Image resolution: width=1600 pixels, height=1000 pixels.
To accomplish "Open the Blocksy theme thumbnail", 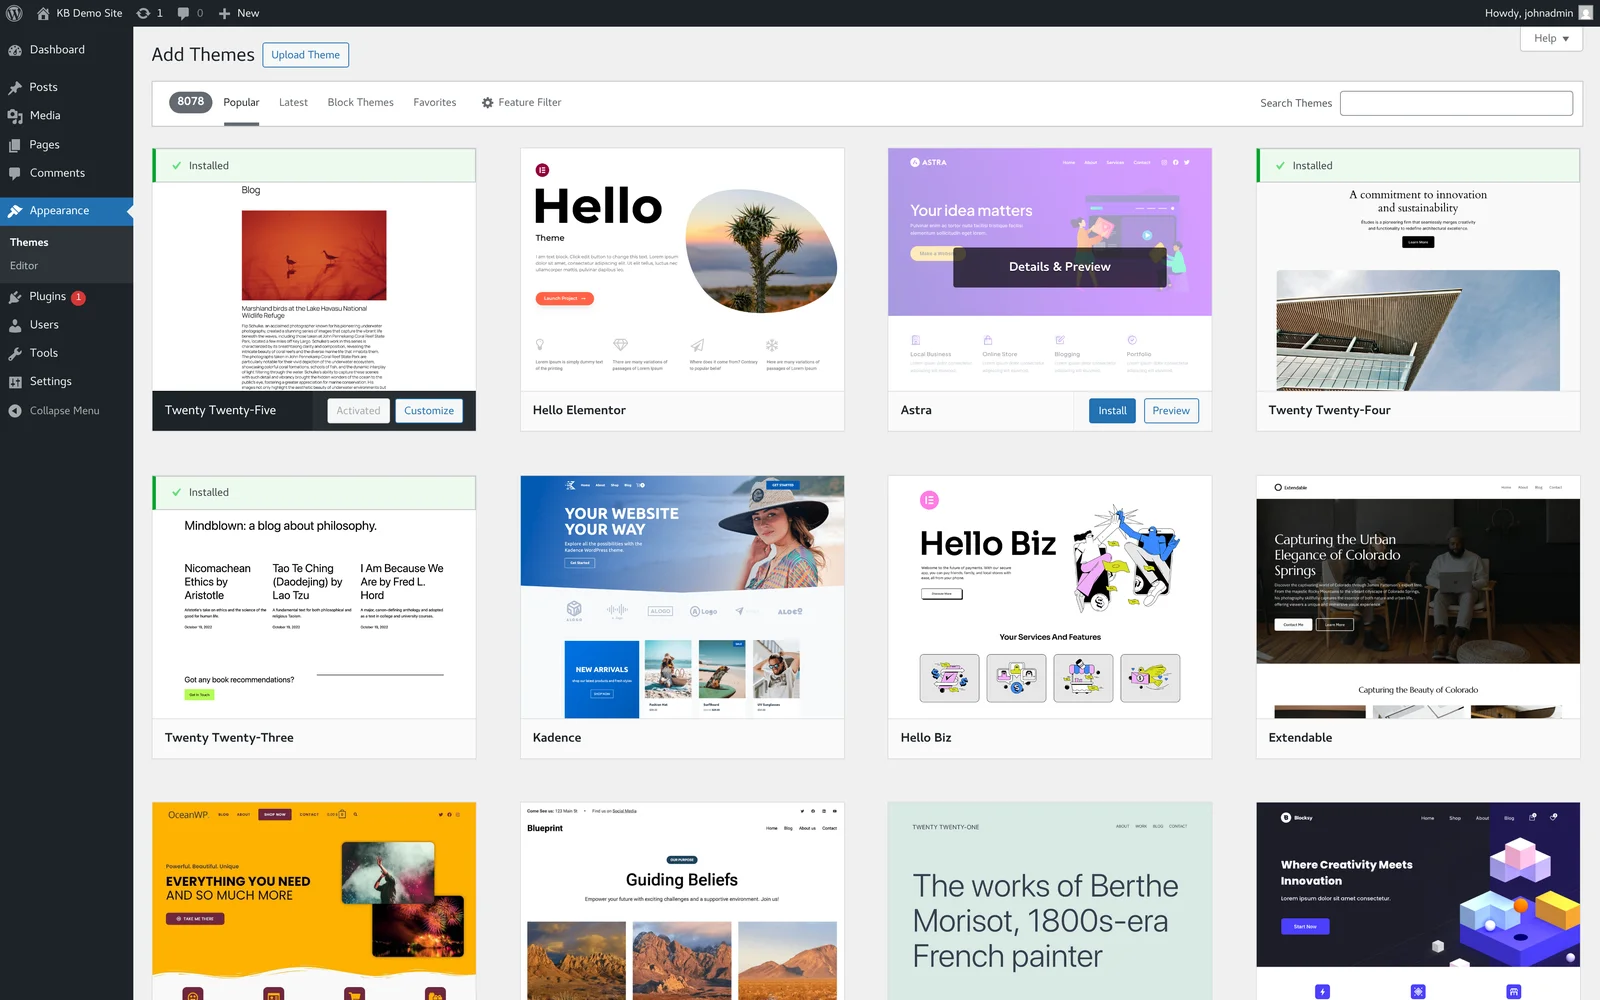I will pyautogui.click(x=1418, y=901).
